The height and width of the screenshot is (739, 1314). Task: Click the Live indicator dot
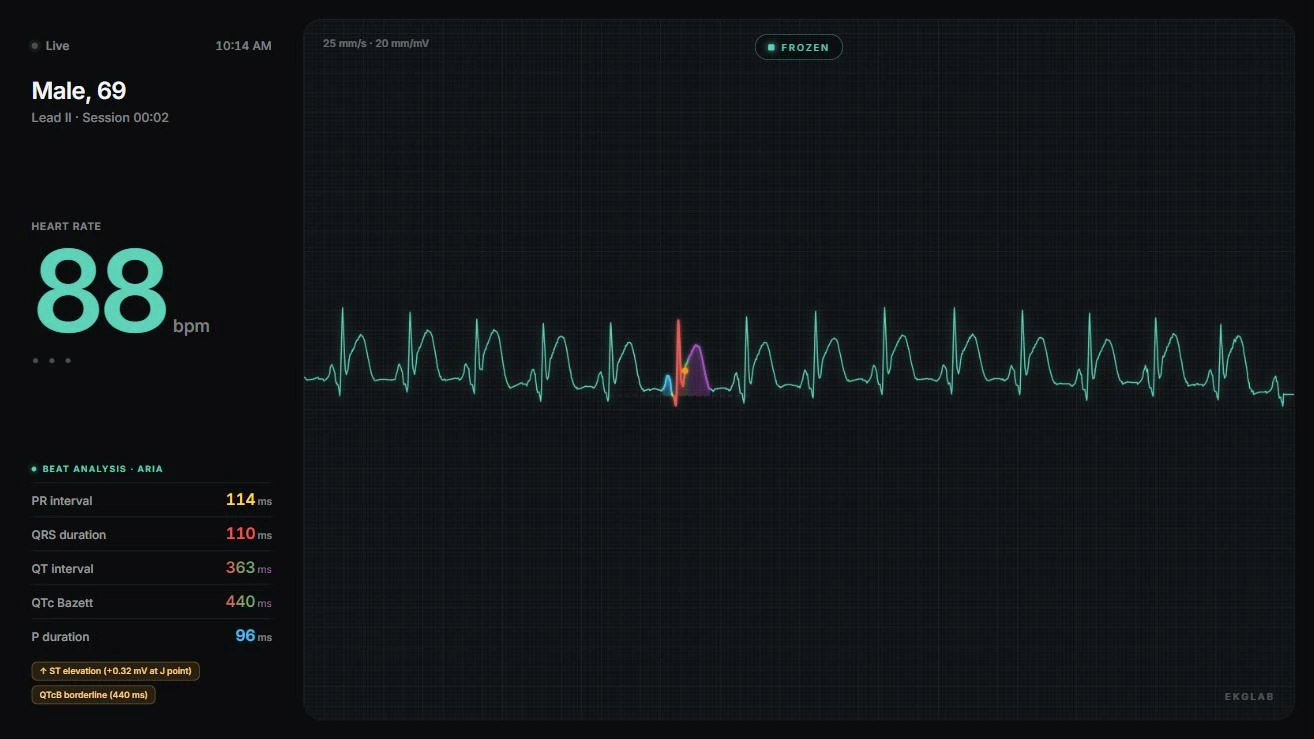[35, 46]
